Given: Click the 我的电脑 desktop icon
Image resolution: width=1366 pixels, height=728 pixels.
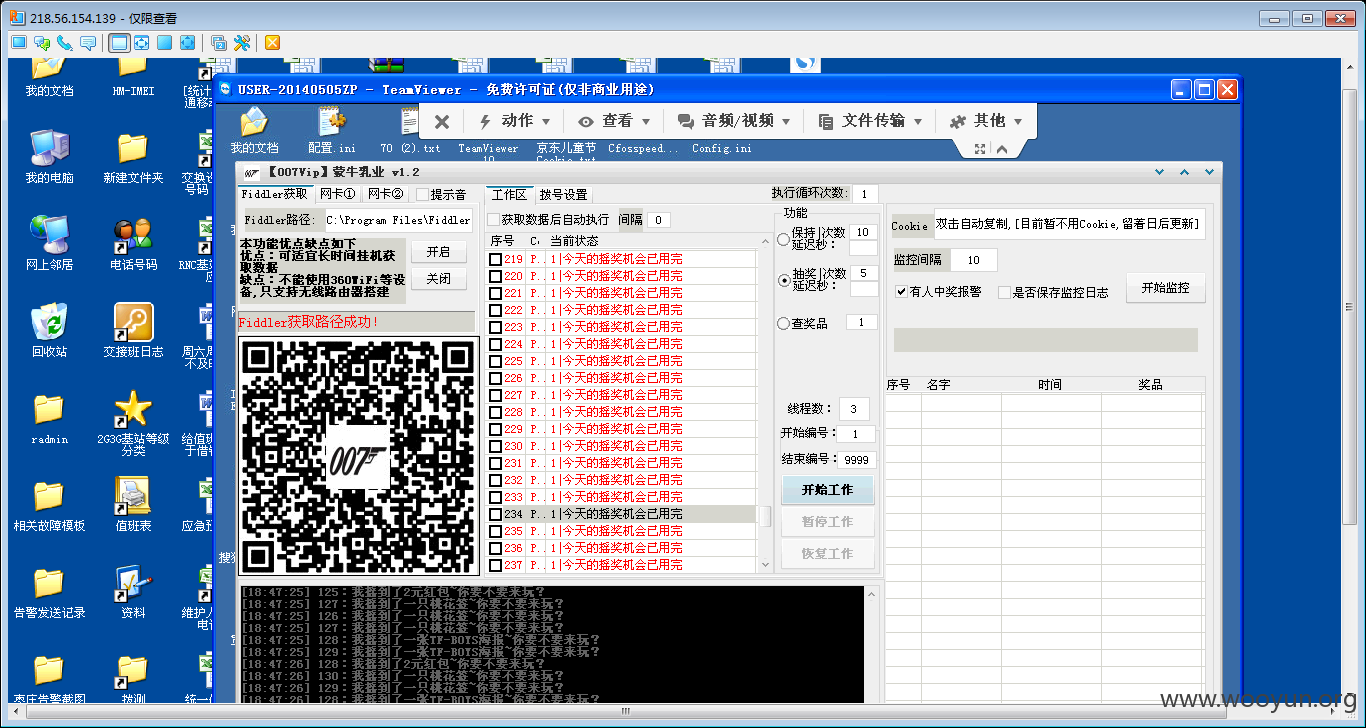Looking at the screenshot, I should 49,157.
